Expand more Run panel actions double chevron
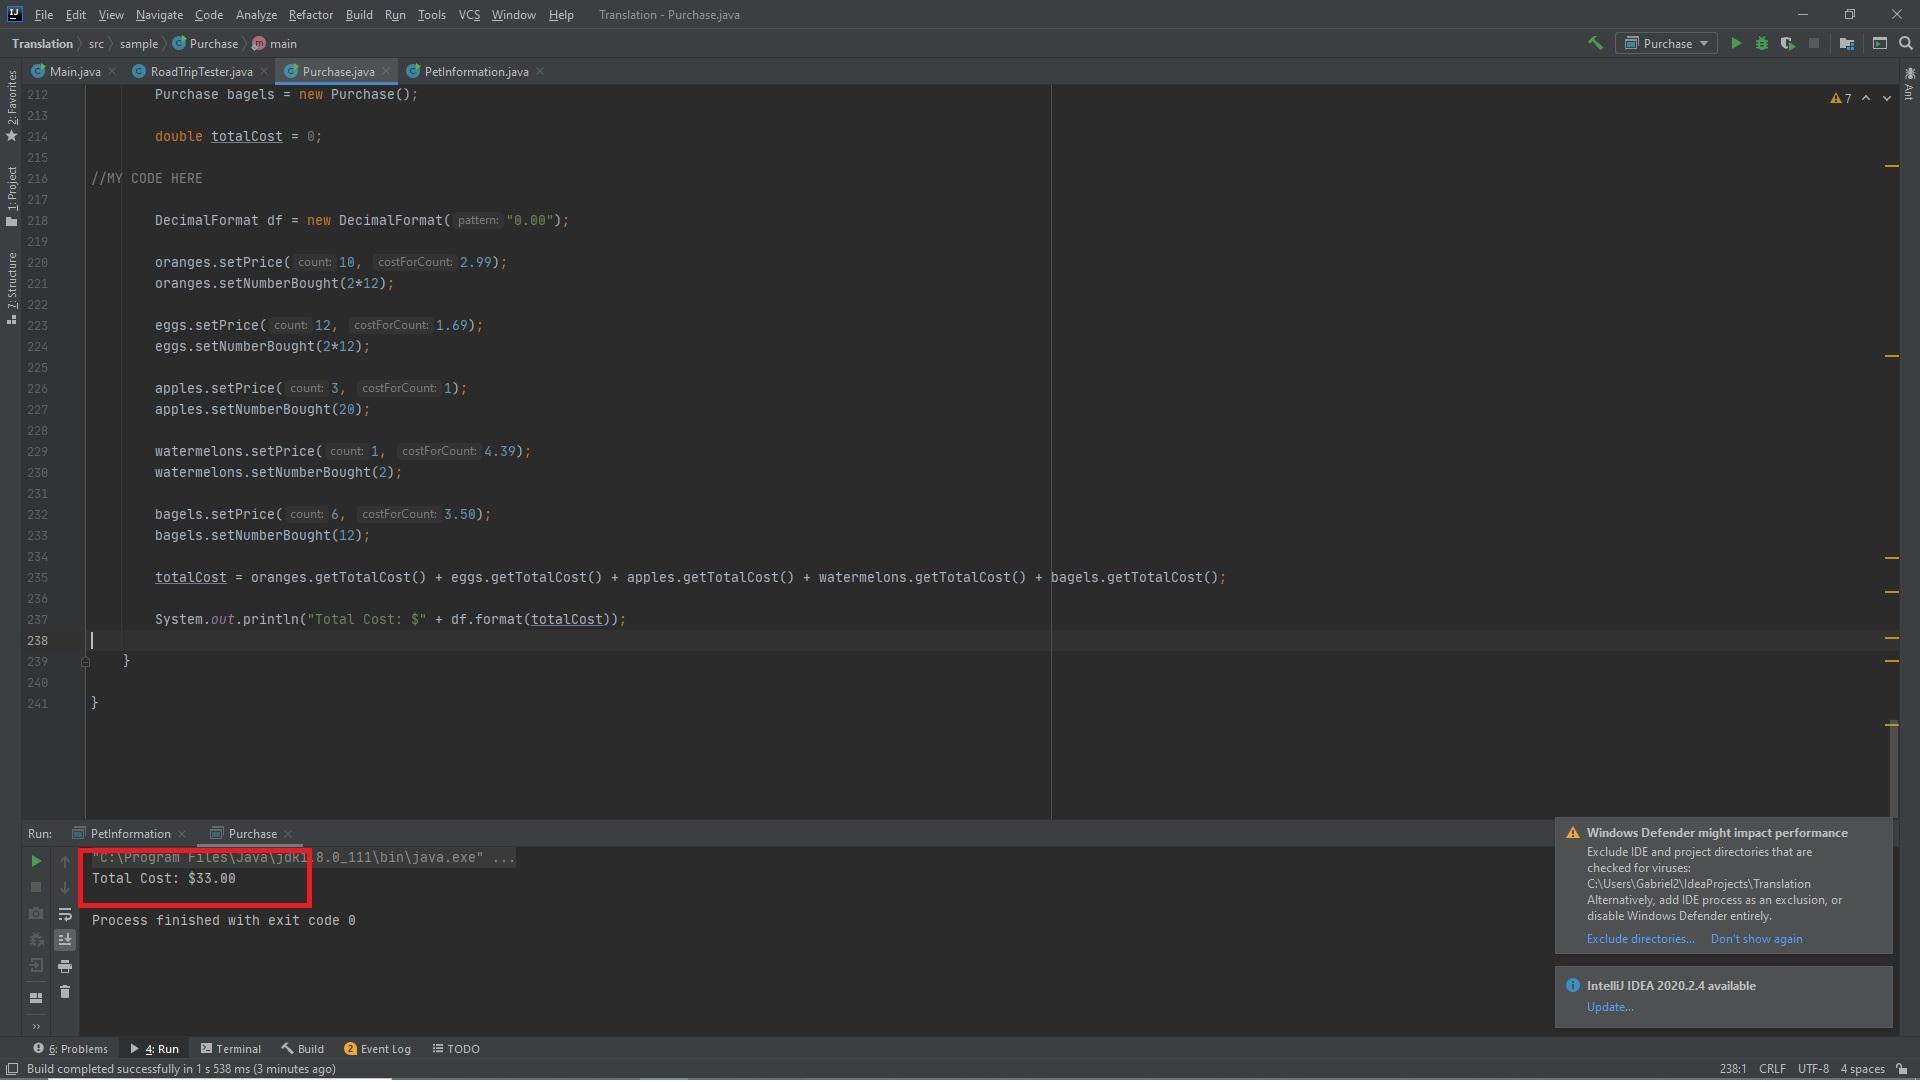This screenshot has width=1920, height=1082. (x=36, y=1026)
